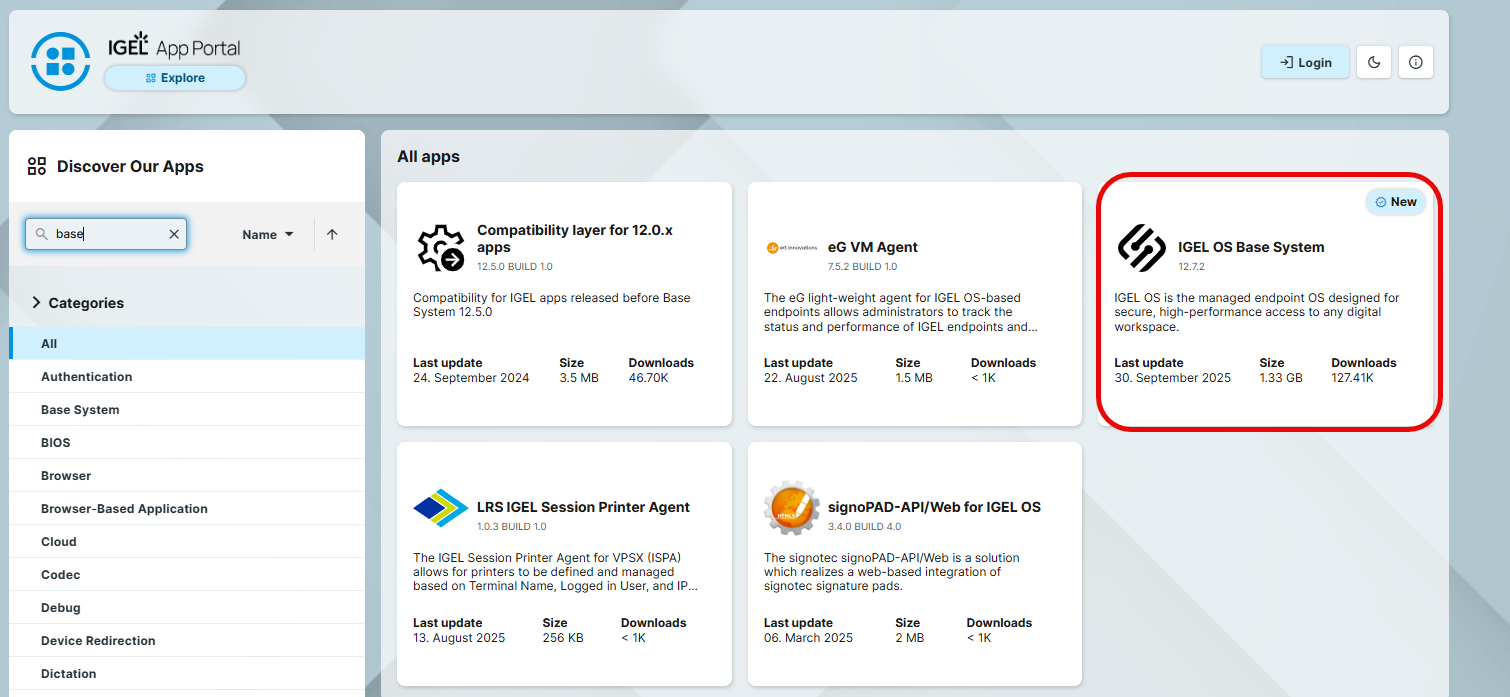Toggle dark mode with the moon icon
Screen dimensions: 1510x697
pyautogui.click(x=1374, y=62)
